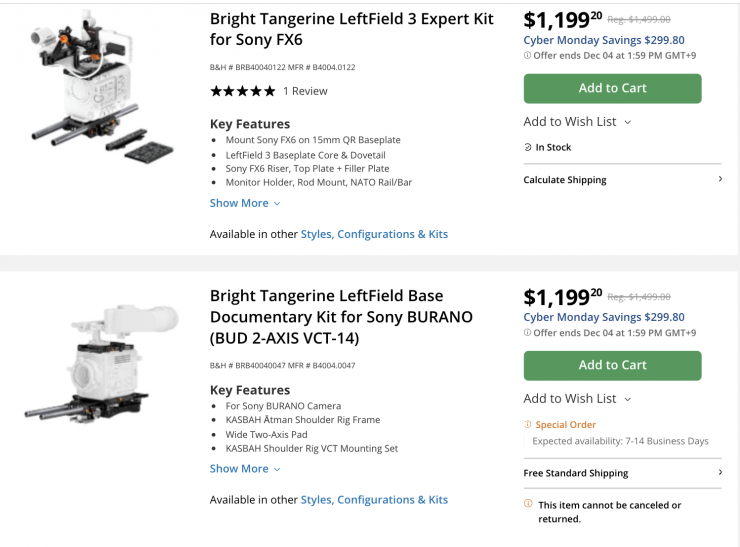The width and height of the screenshot is (740, 547).
Task: Click the info icon beside BURANO offer end date
Action: click(528, 333)
